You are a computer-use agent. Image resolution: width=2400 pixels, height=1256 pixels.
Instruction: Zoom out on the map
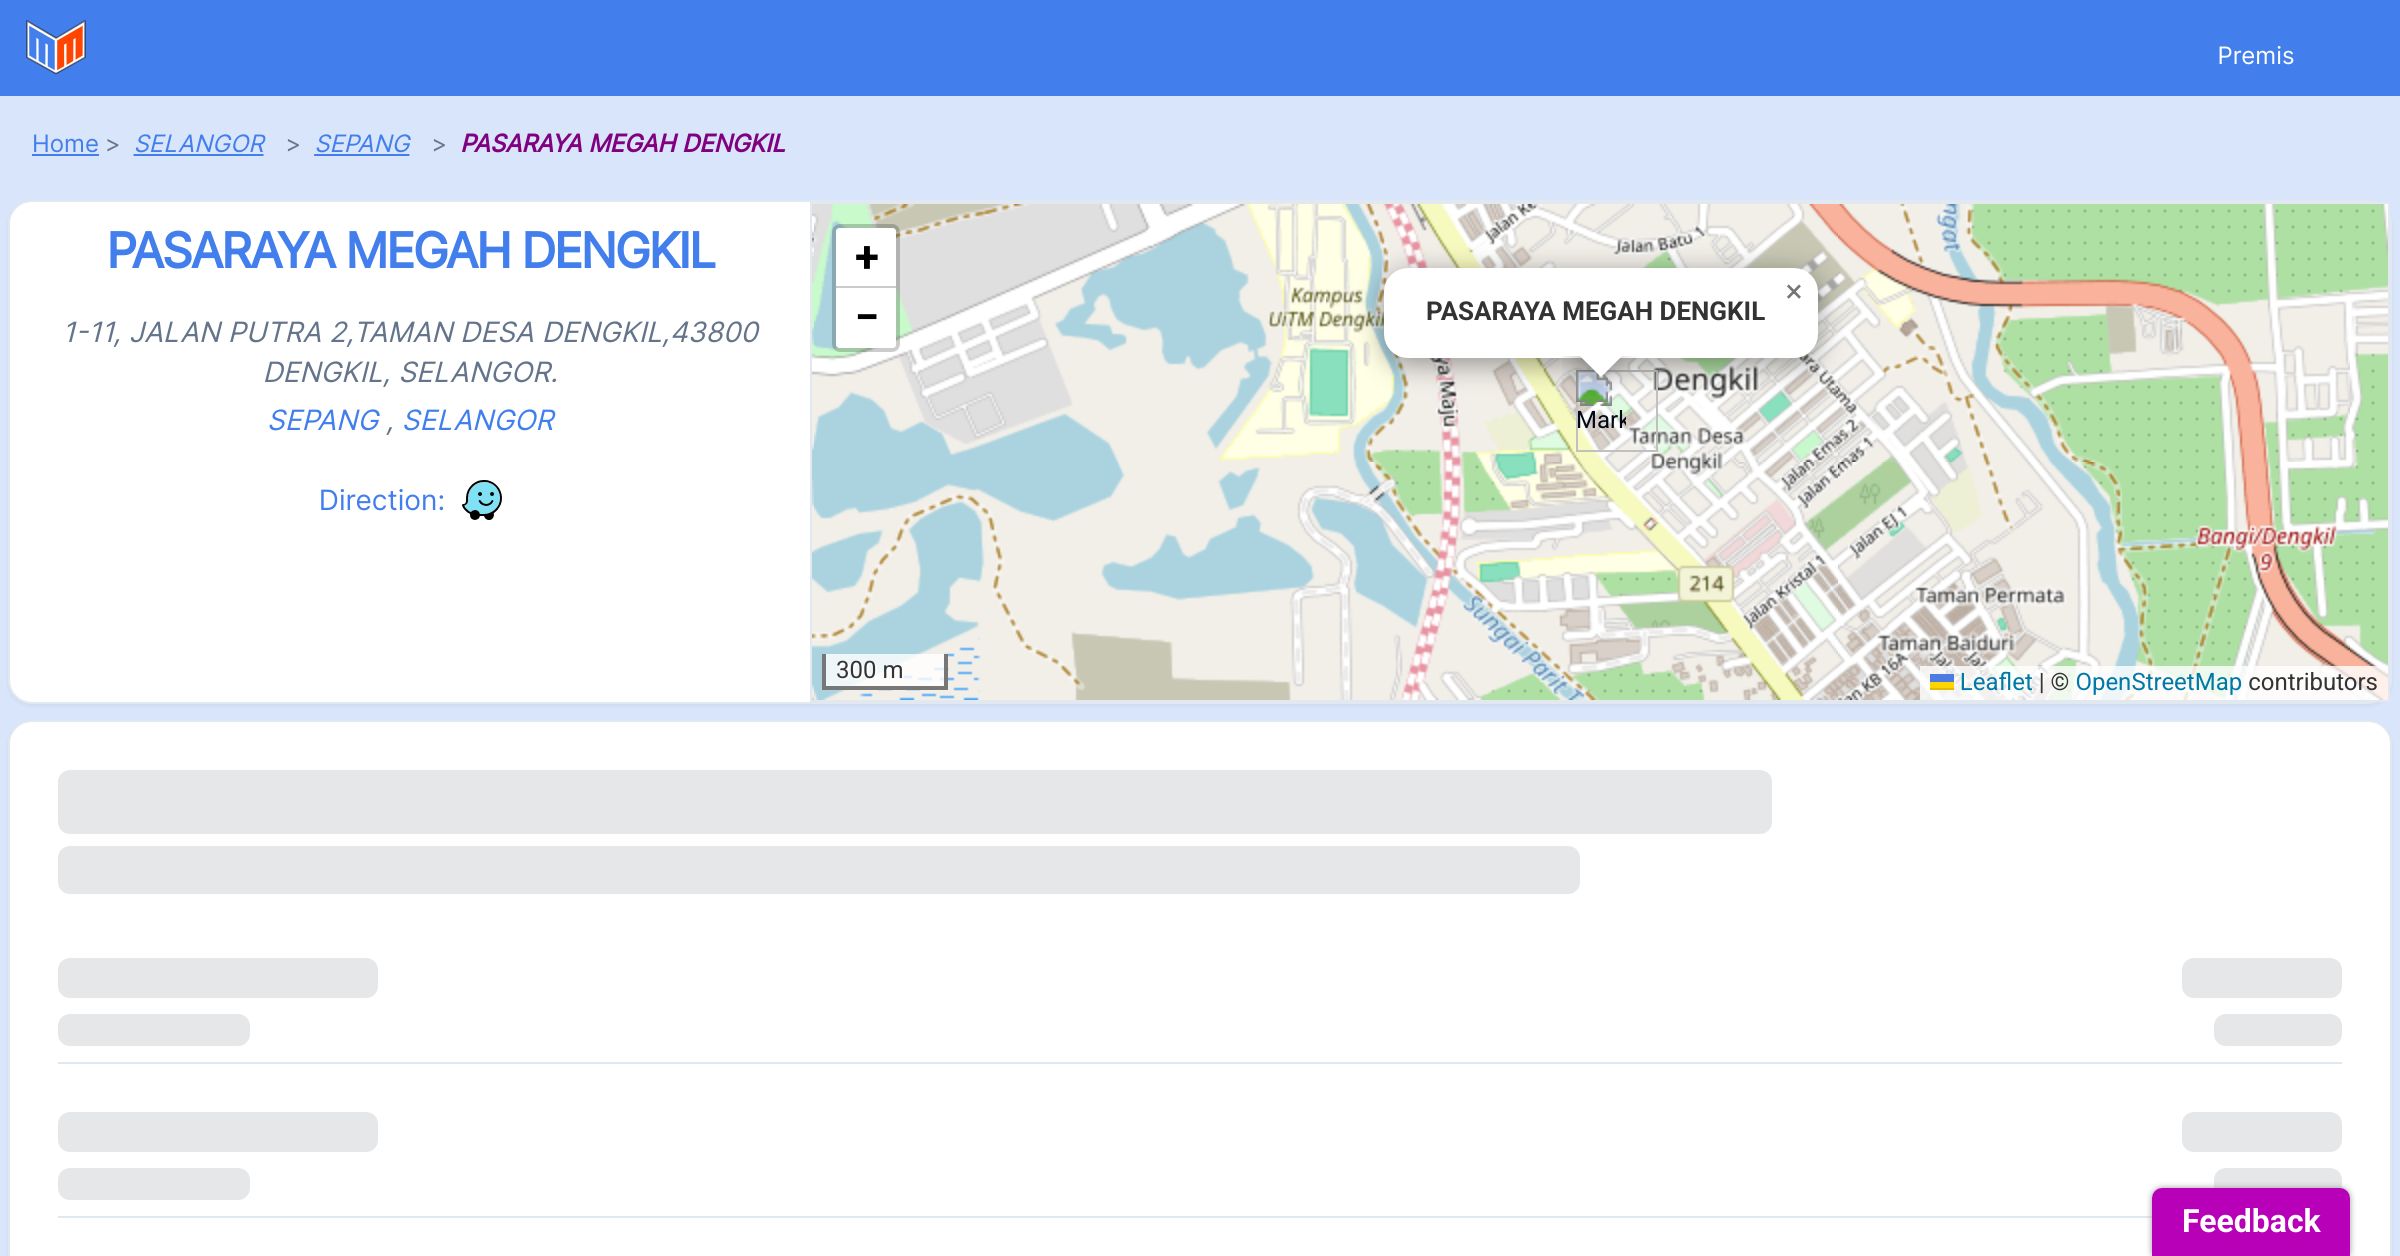[x=866, y=317]
